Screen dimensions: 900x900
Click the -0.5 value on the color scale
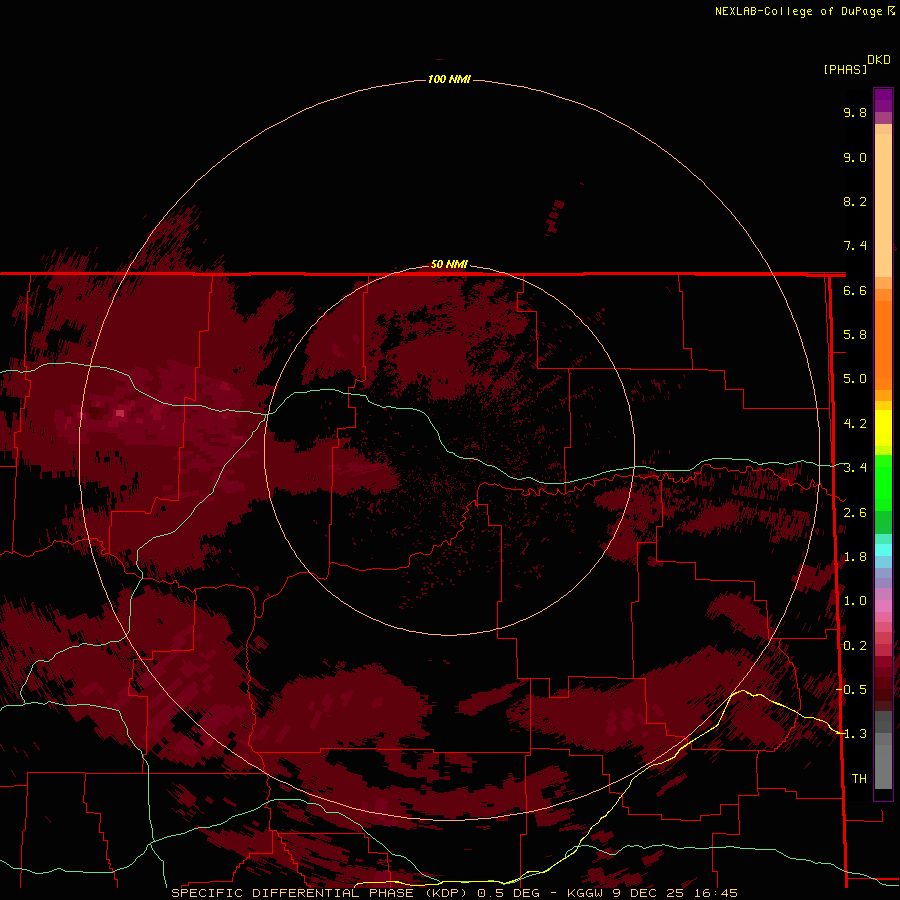tap(852, 690)
